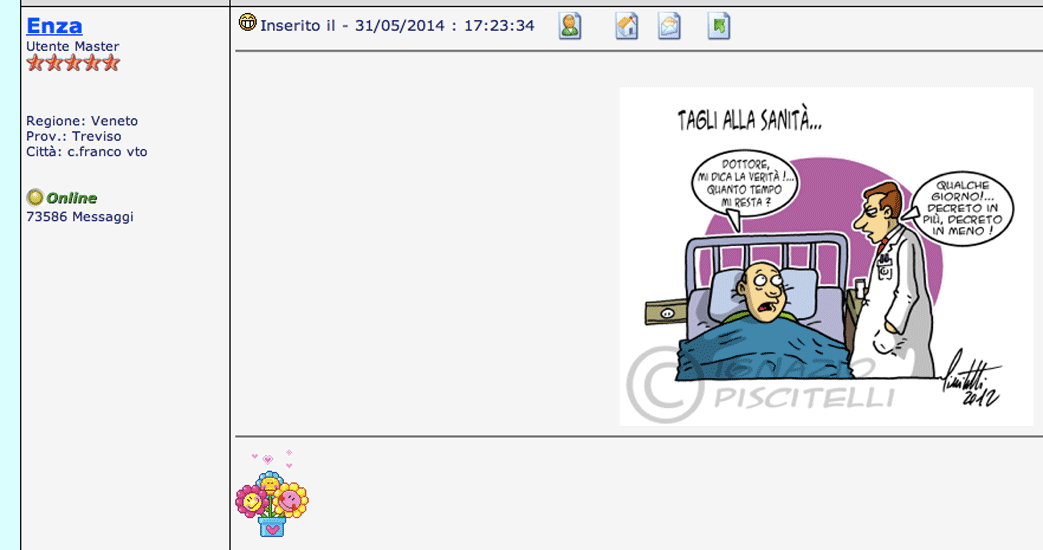Send Enza a message via the envelope icon

coord(669,27)
